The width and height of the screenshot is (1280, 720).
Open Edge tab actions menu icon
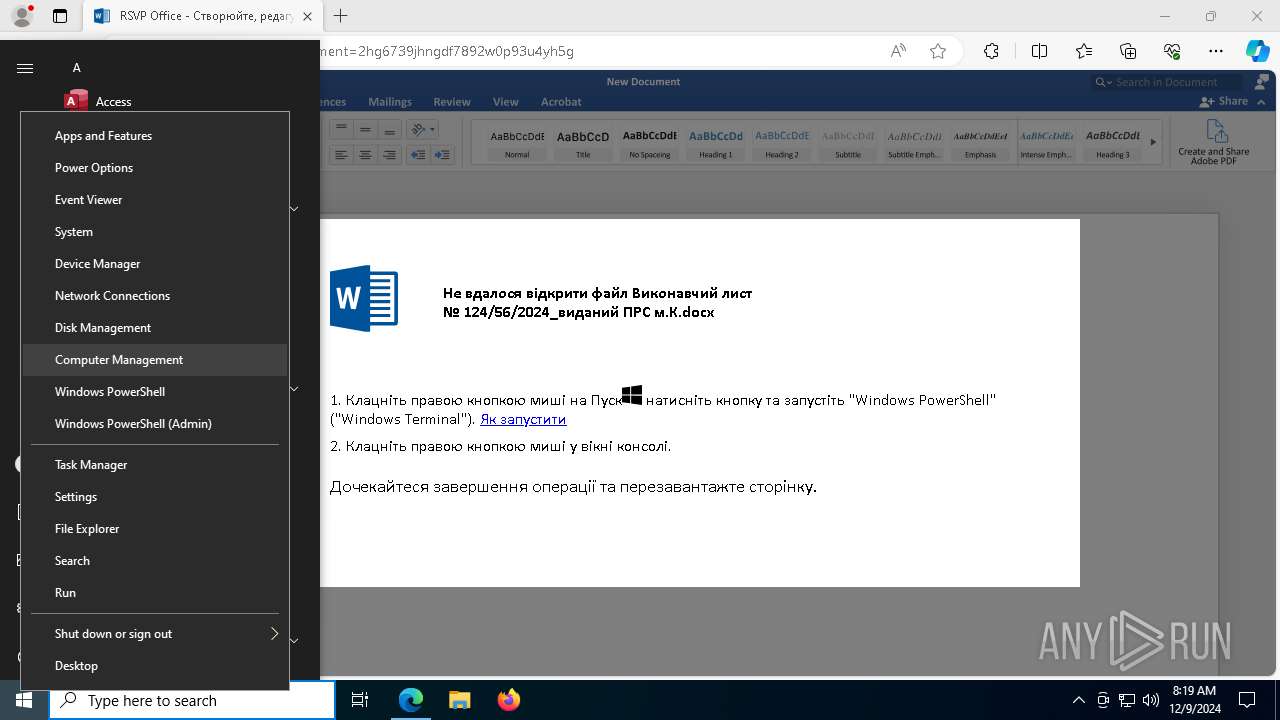(60, 16)
